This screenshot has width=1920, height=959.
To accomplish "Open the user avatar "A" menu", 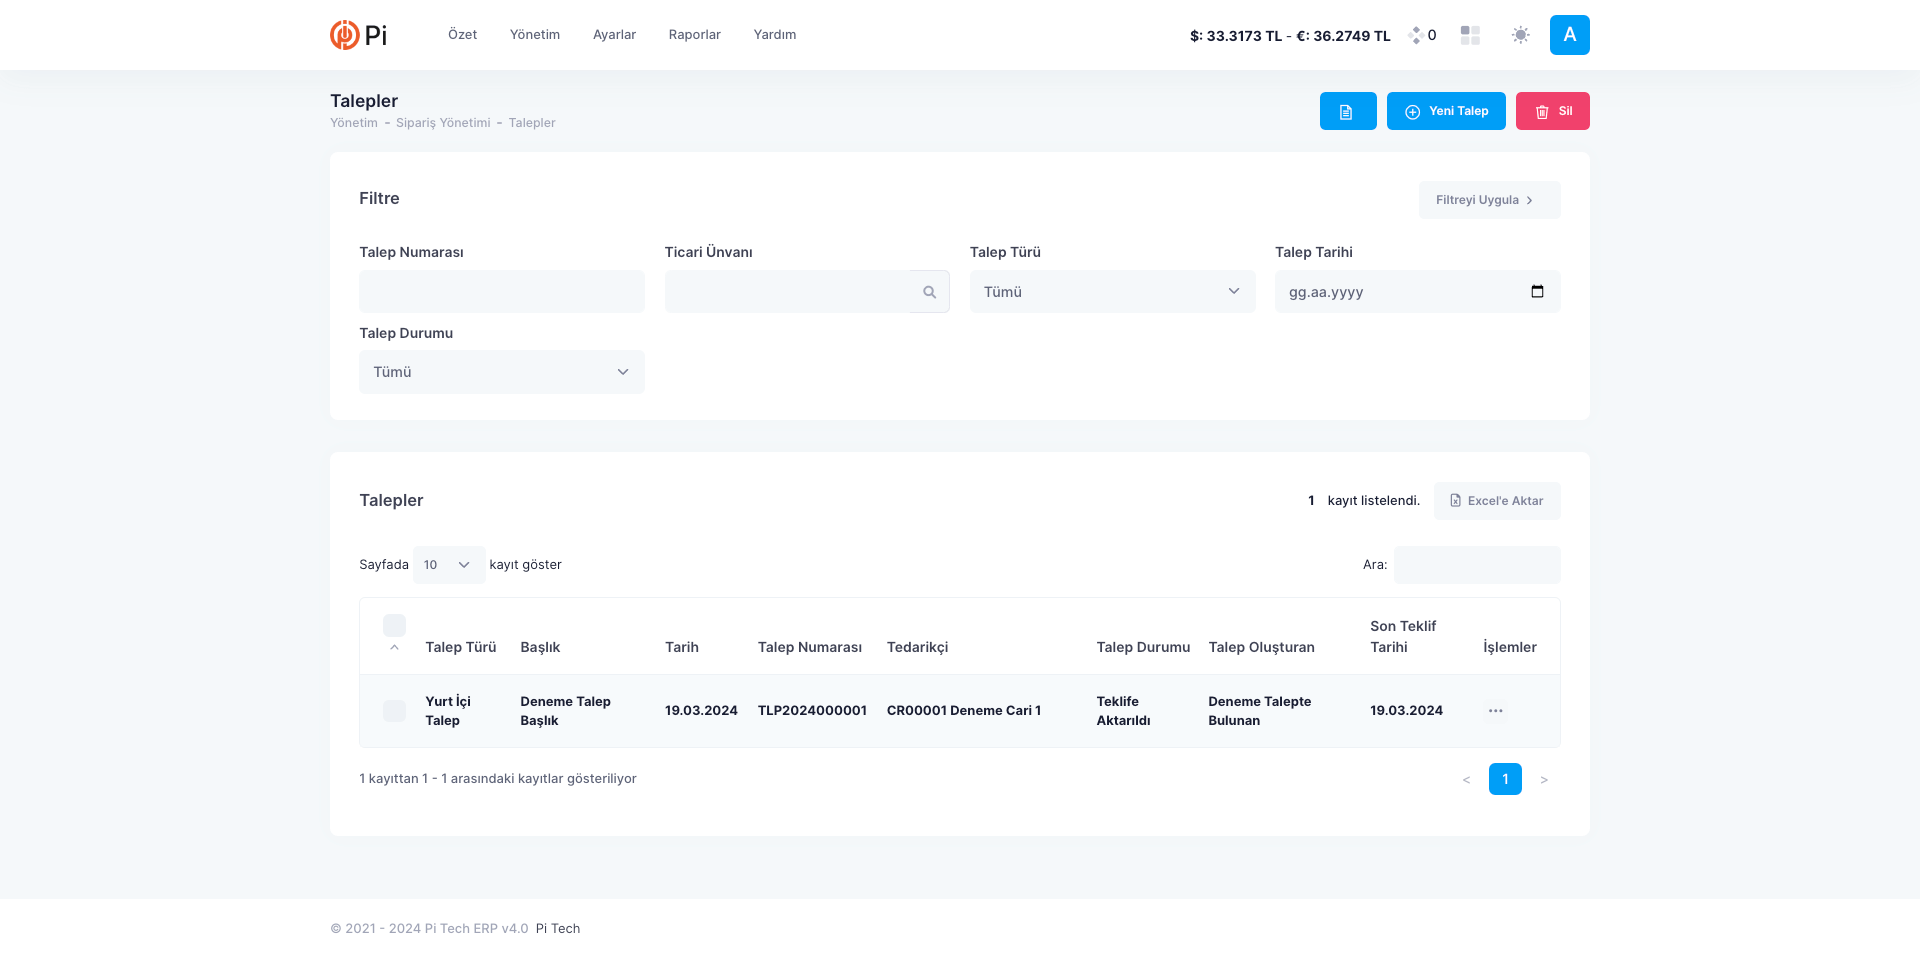I will (1569, 35).
